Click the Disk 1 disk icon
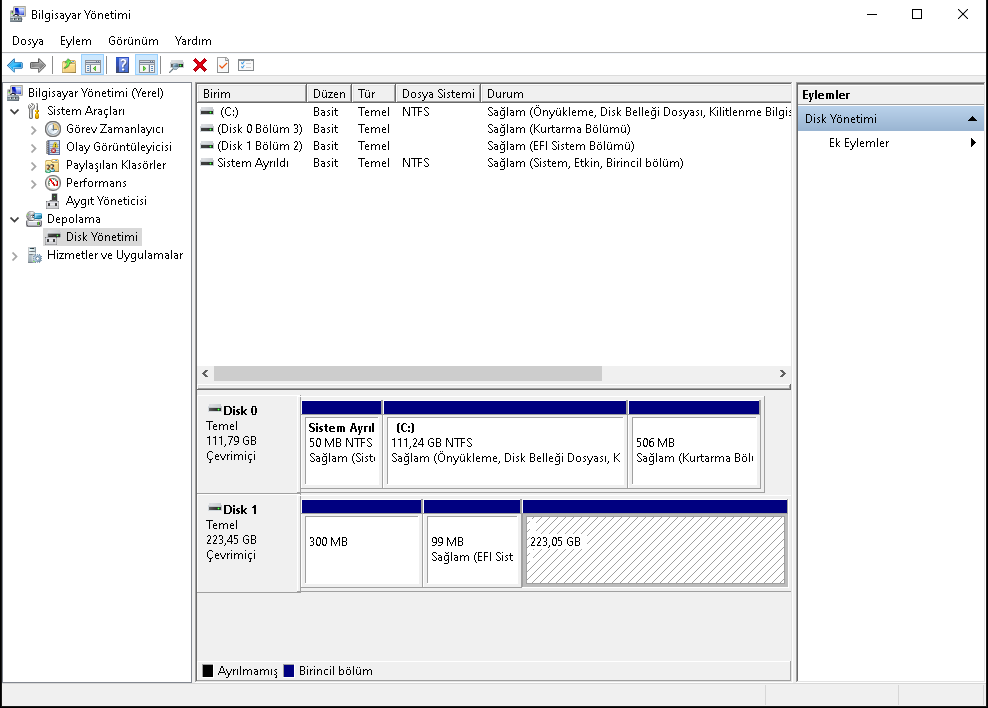The height and width of the screenshot is (708, 988). coord(215,508)
